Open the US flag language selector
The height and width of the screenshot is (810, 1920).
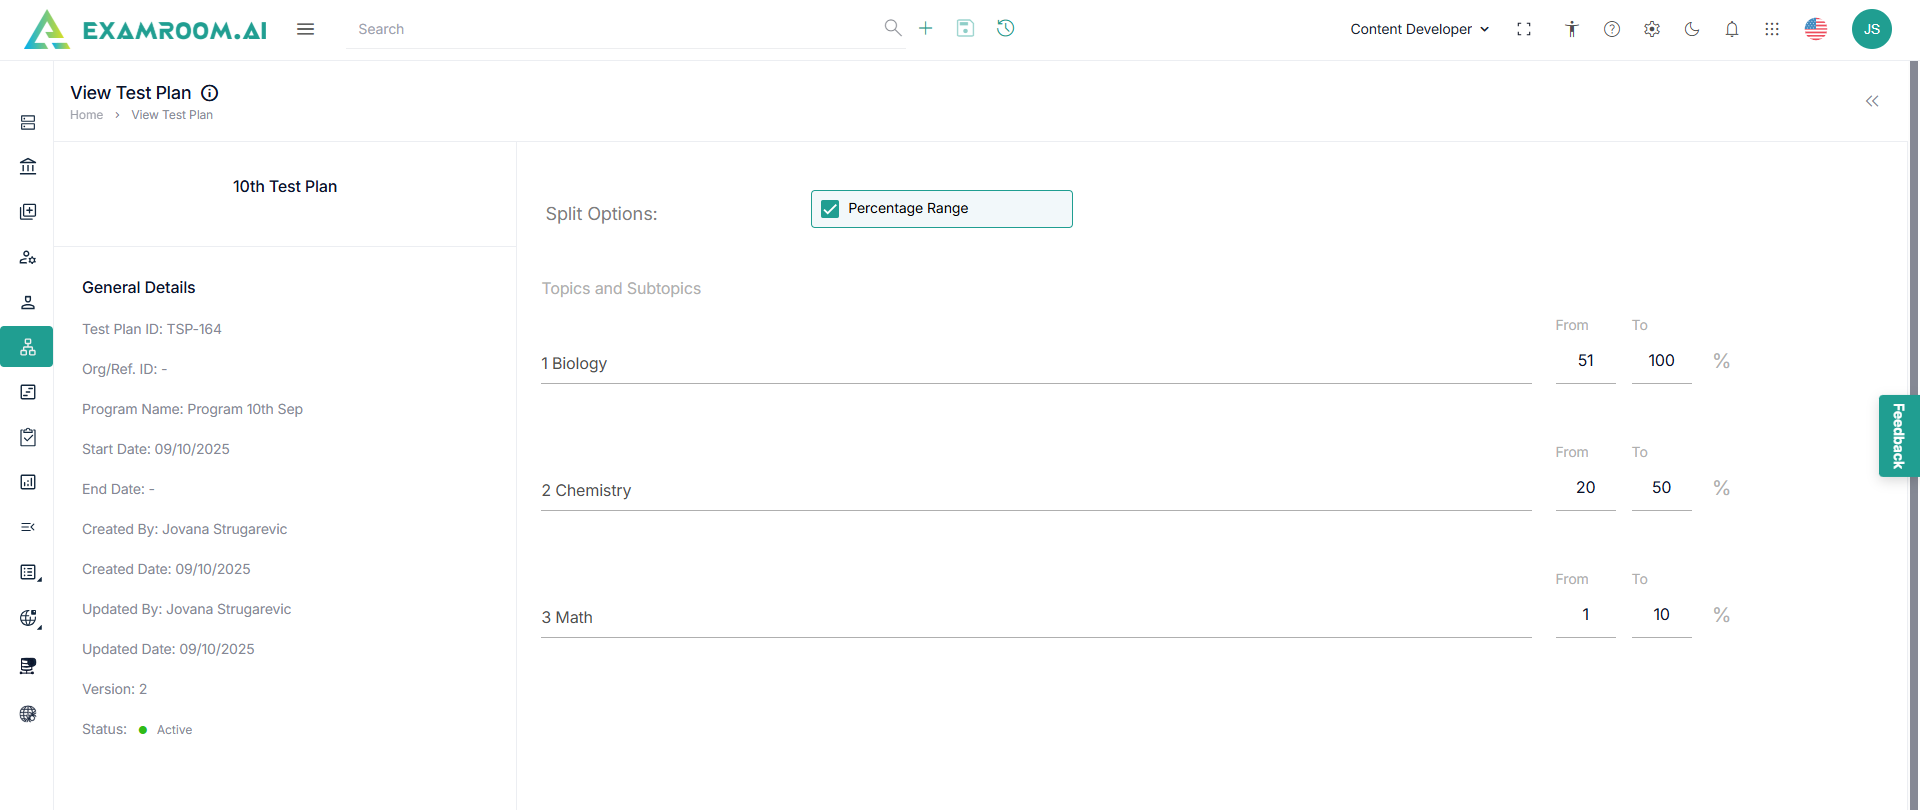[x=1815, y=29]
